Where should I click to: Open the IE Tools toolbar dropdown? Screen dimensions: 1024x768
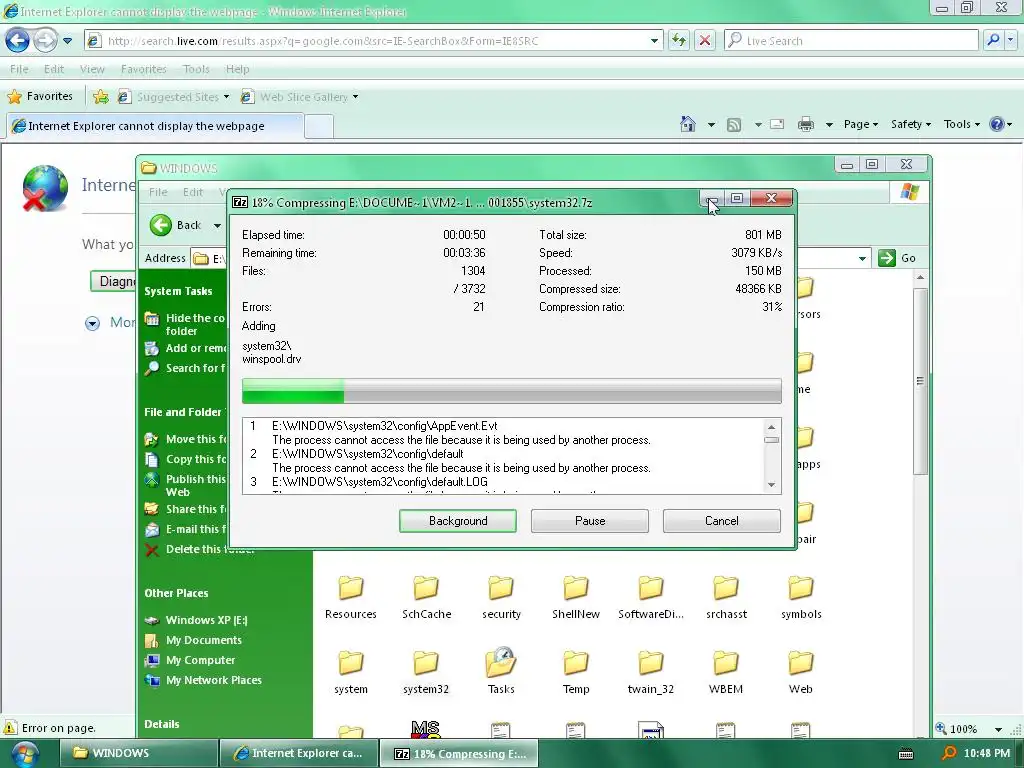(x=961, y=124)
